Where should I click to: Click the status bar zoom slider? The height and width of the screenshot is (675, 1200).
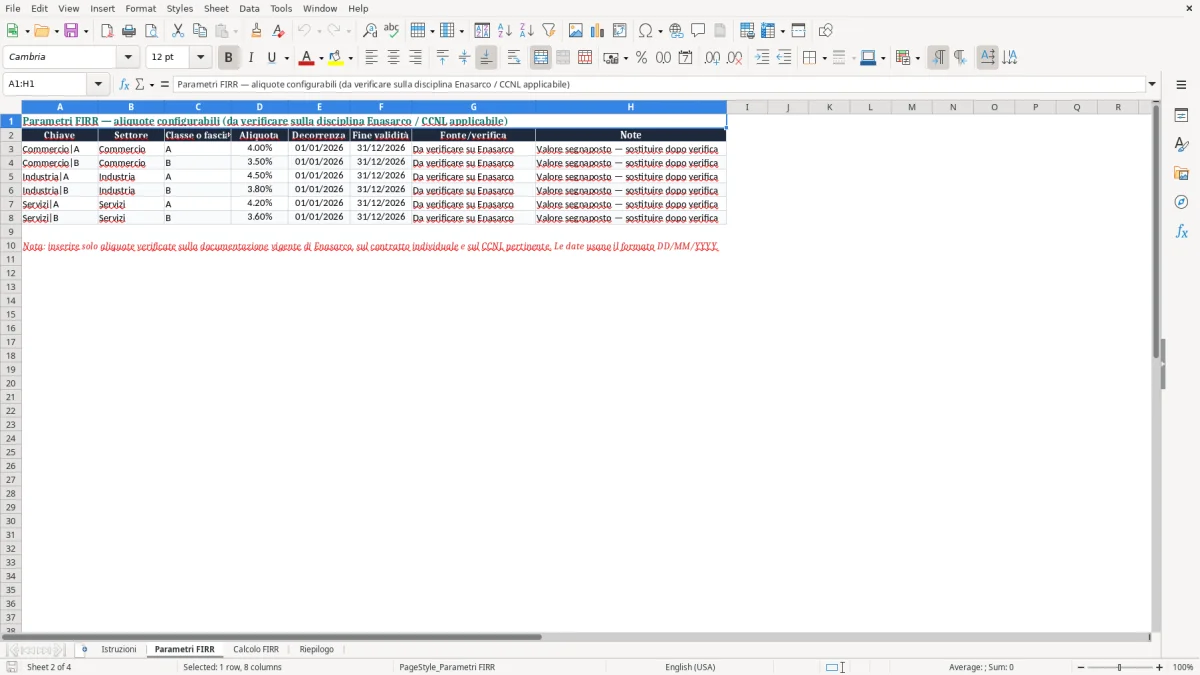[x=1120, y=667]
